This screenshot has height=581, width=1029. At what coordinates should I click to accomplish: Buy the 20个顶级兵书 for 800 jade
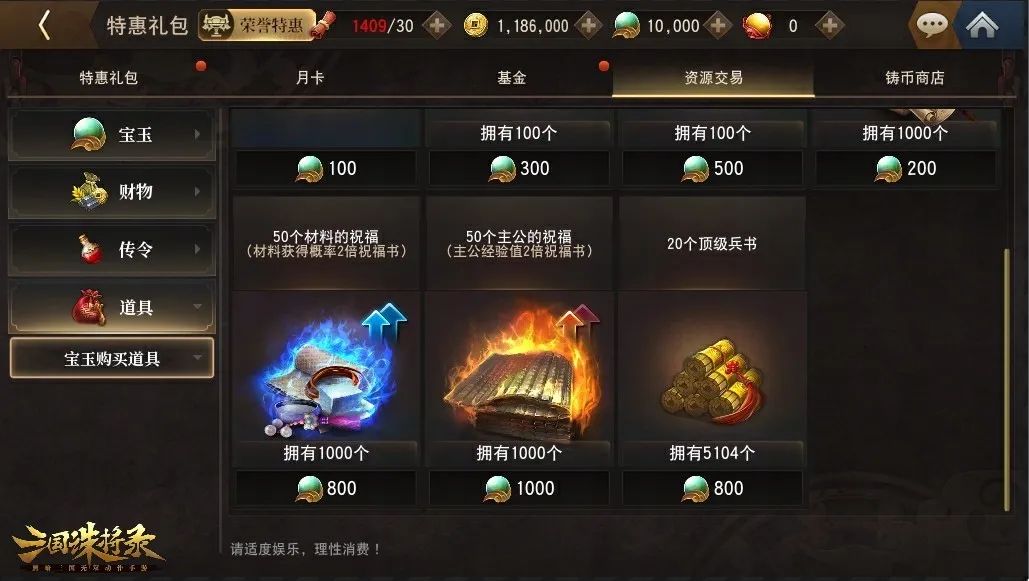tap(712, 488)
